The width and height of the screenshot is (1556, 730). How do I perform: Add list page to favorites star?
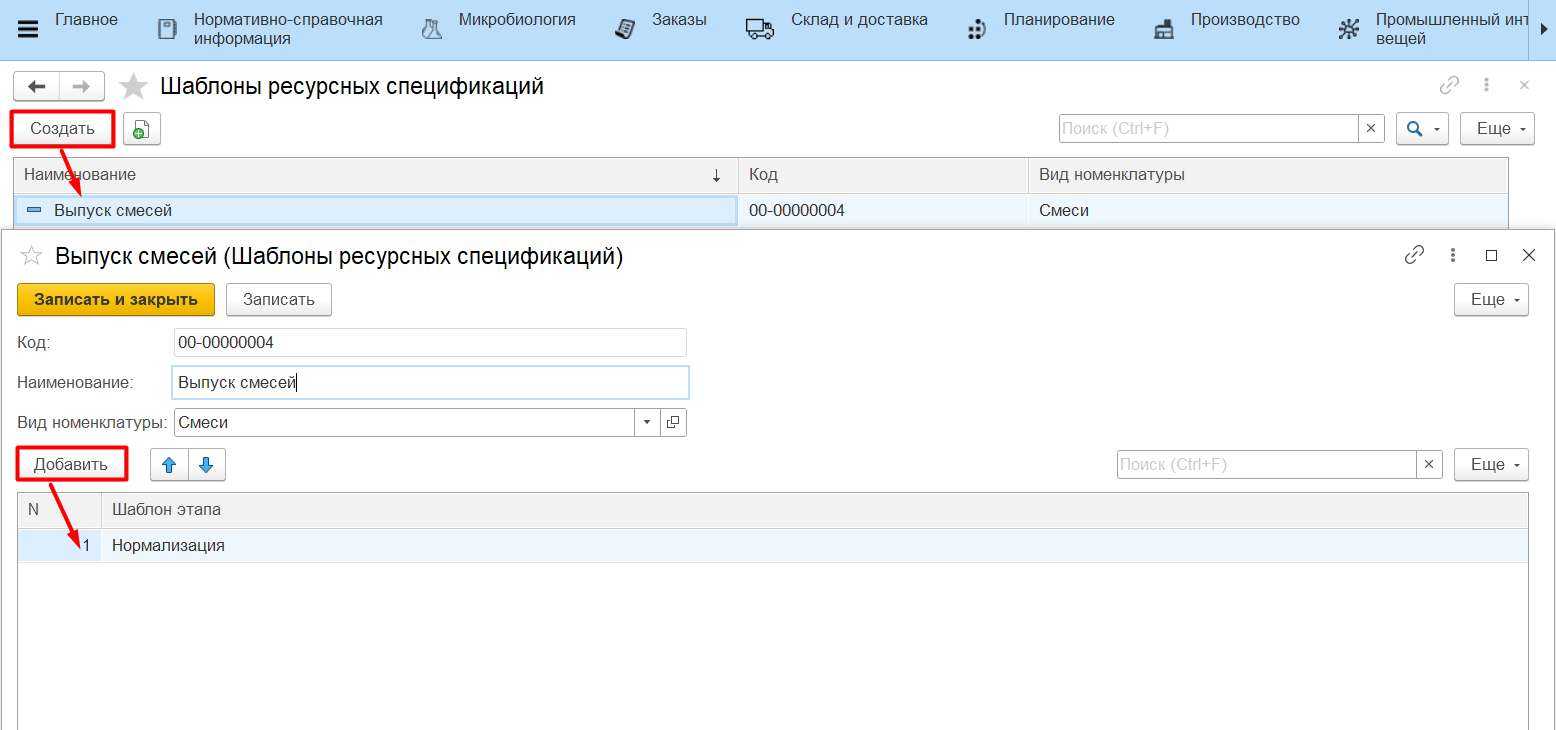pyautogui.click(x=134, y=87)
